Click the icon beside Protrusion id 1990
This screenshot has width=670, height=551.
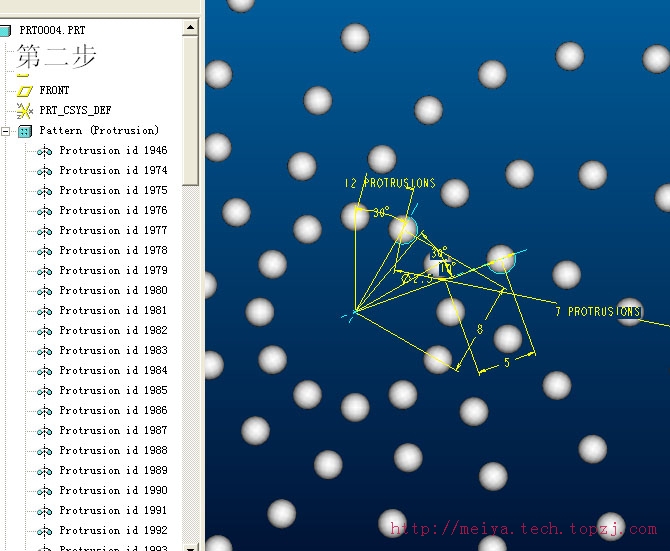[44, 491]
